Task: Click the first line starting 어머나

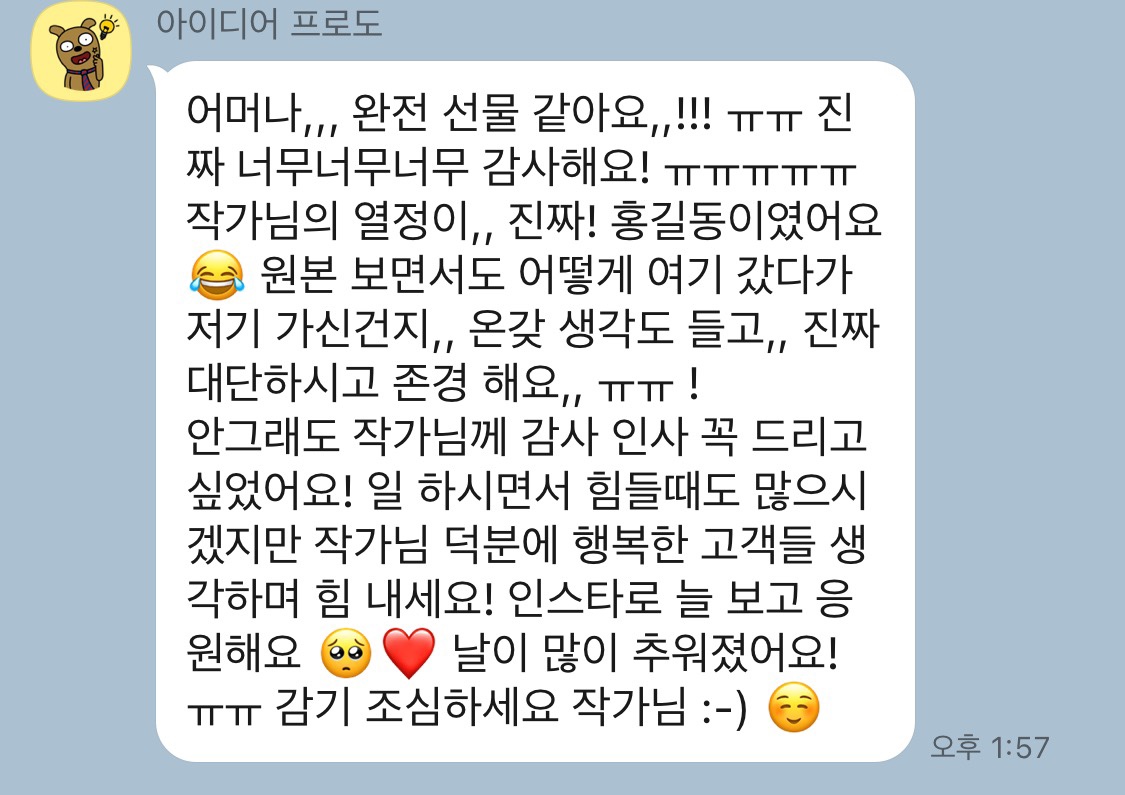Action: coord(519,113)
